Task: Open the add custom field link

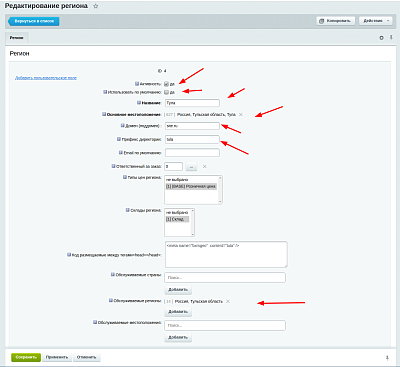Action: 46,78
